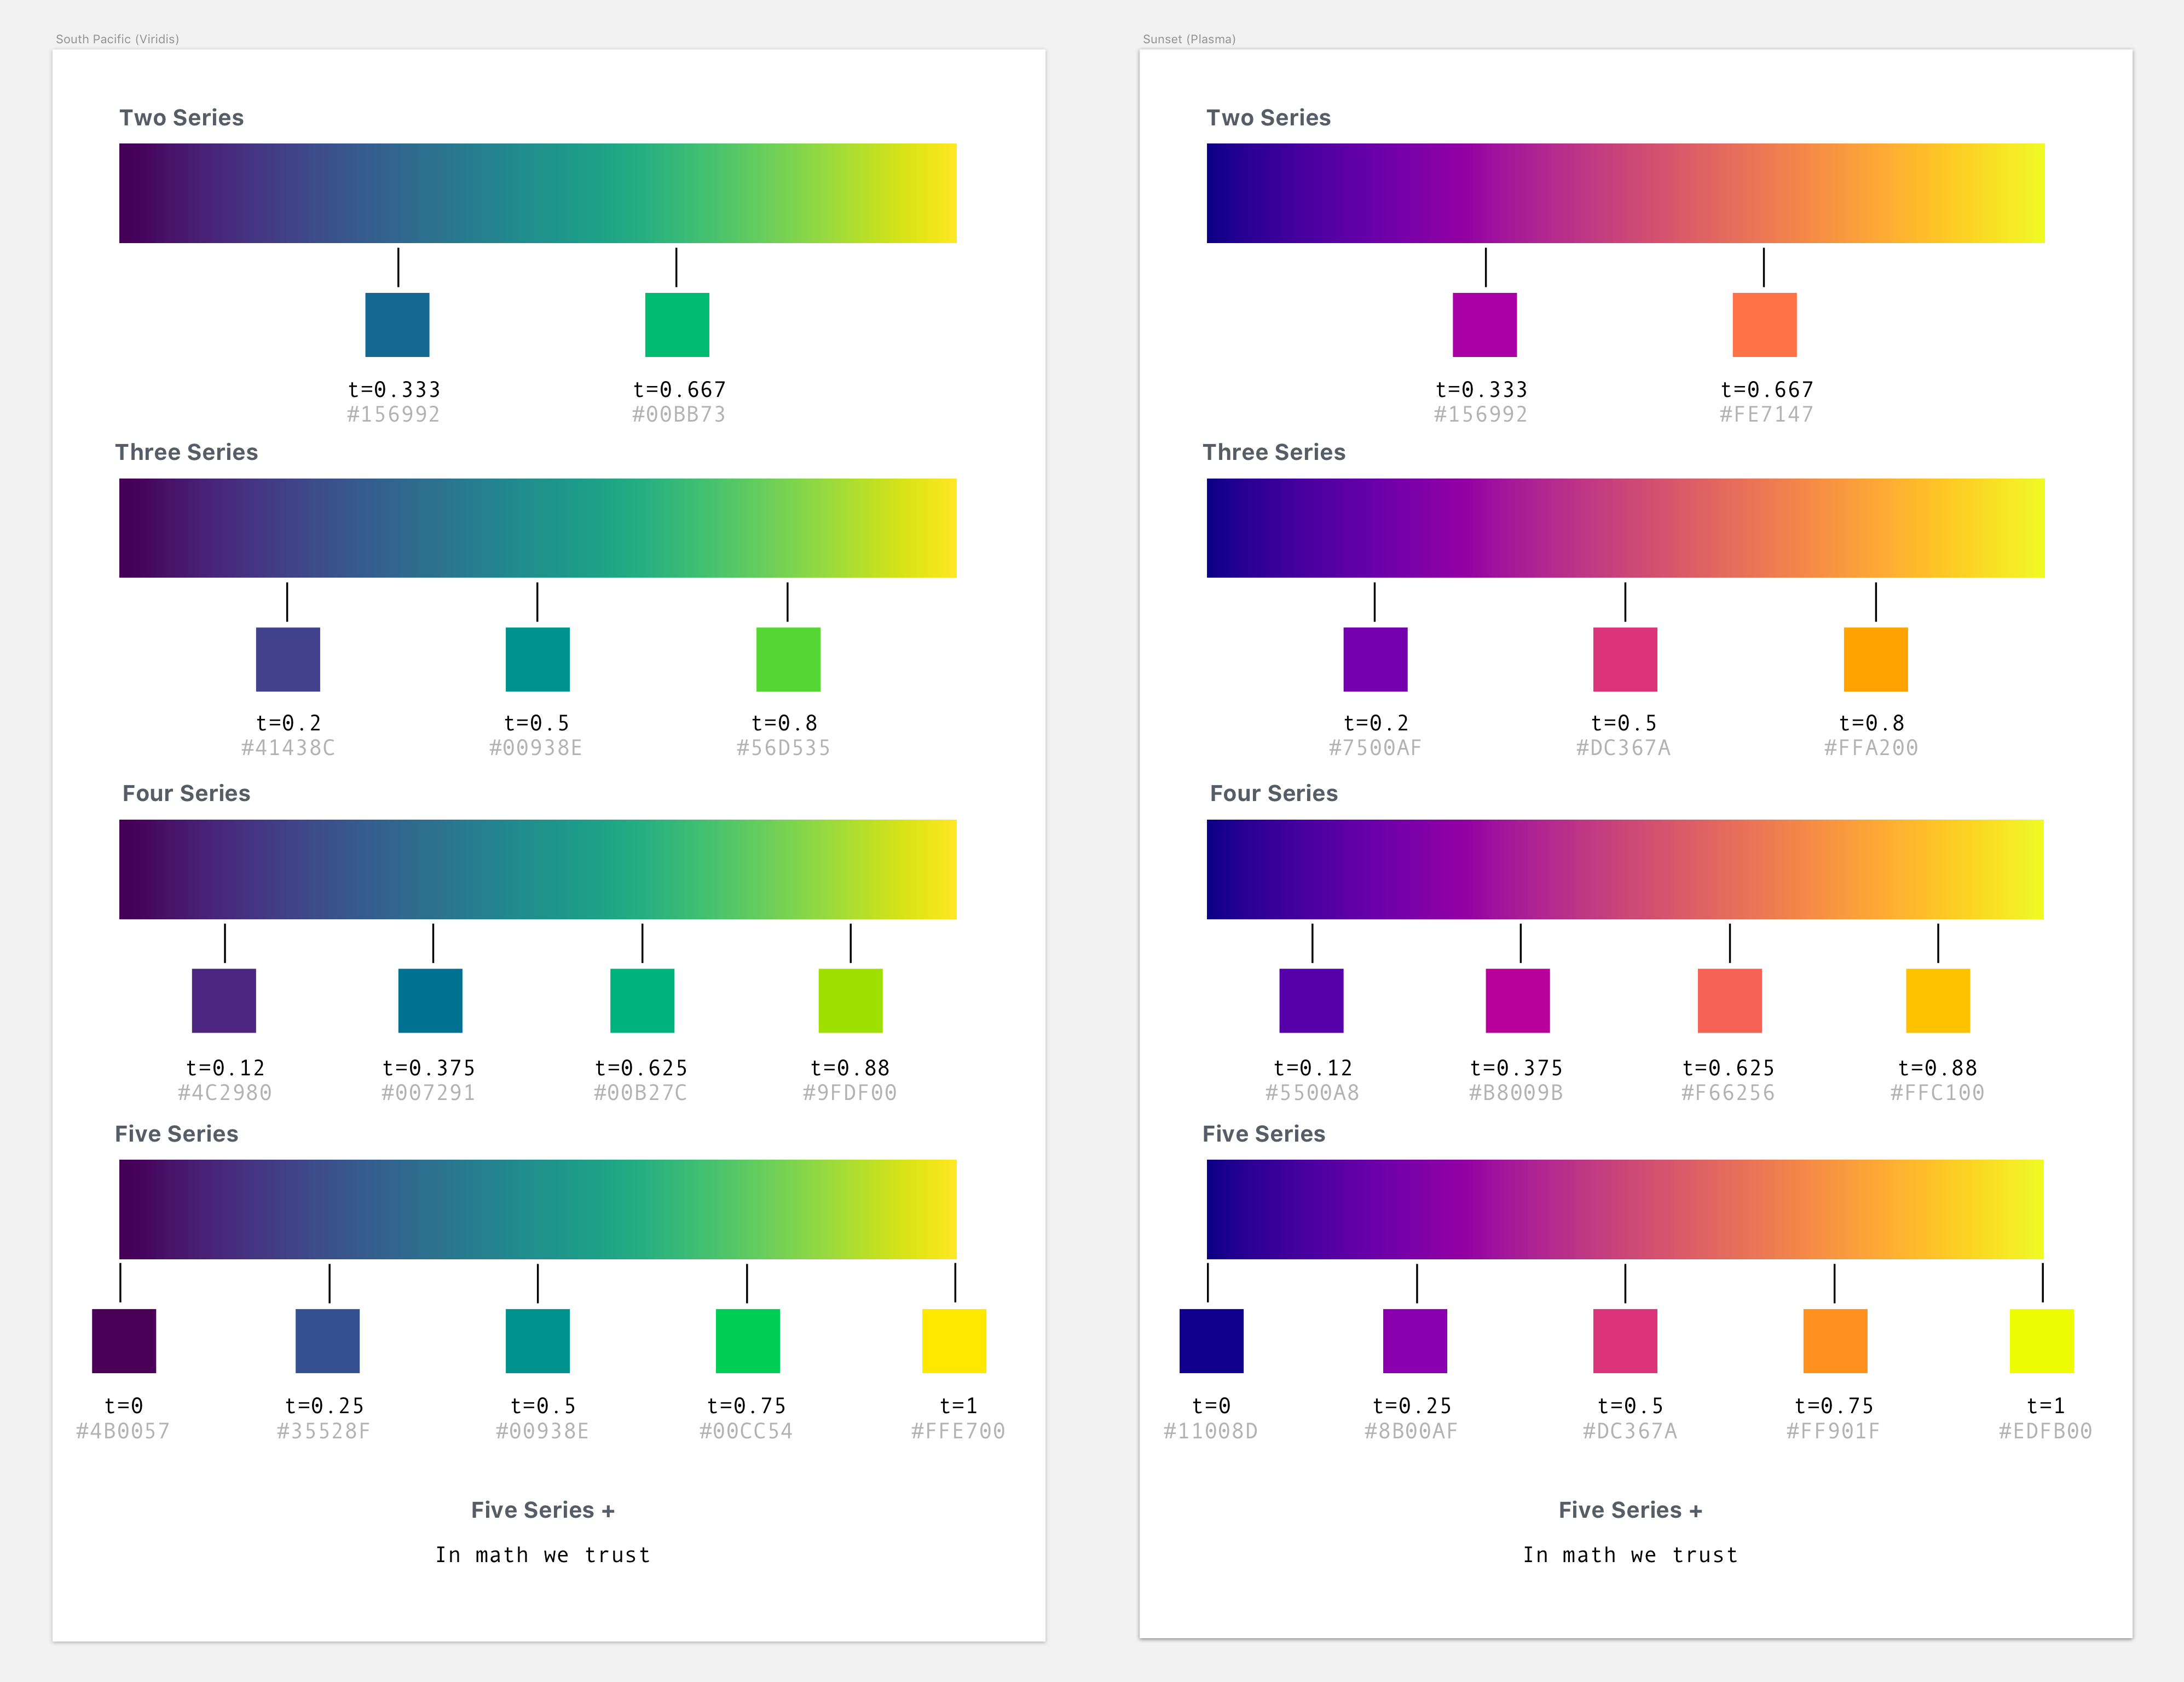This screenshot has width=2184, height=1682.
Task: Select the #00BB73 hex label text
Action: coord(679,414)
